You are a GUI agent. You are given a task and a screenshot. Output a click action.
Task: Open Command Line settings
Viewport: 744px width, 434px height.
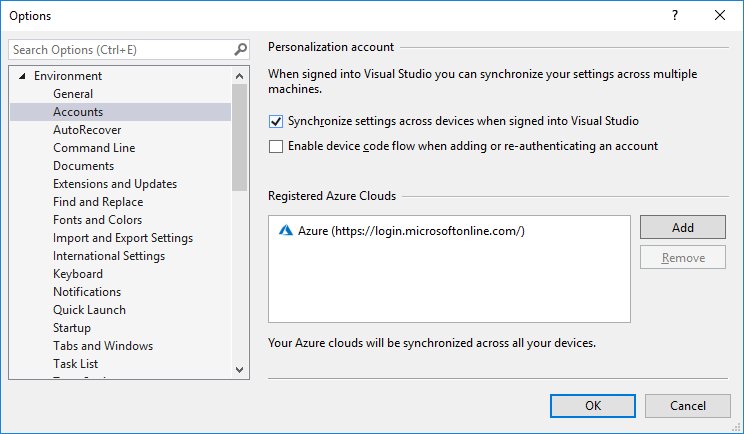(x=94, y=148)
